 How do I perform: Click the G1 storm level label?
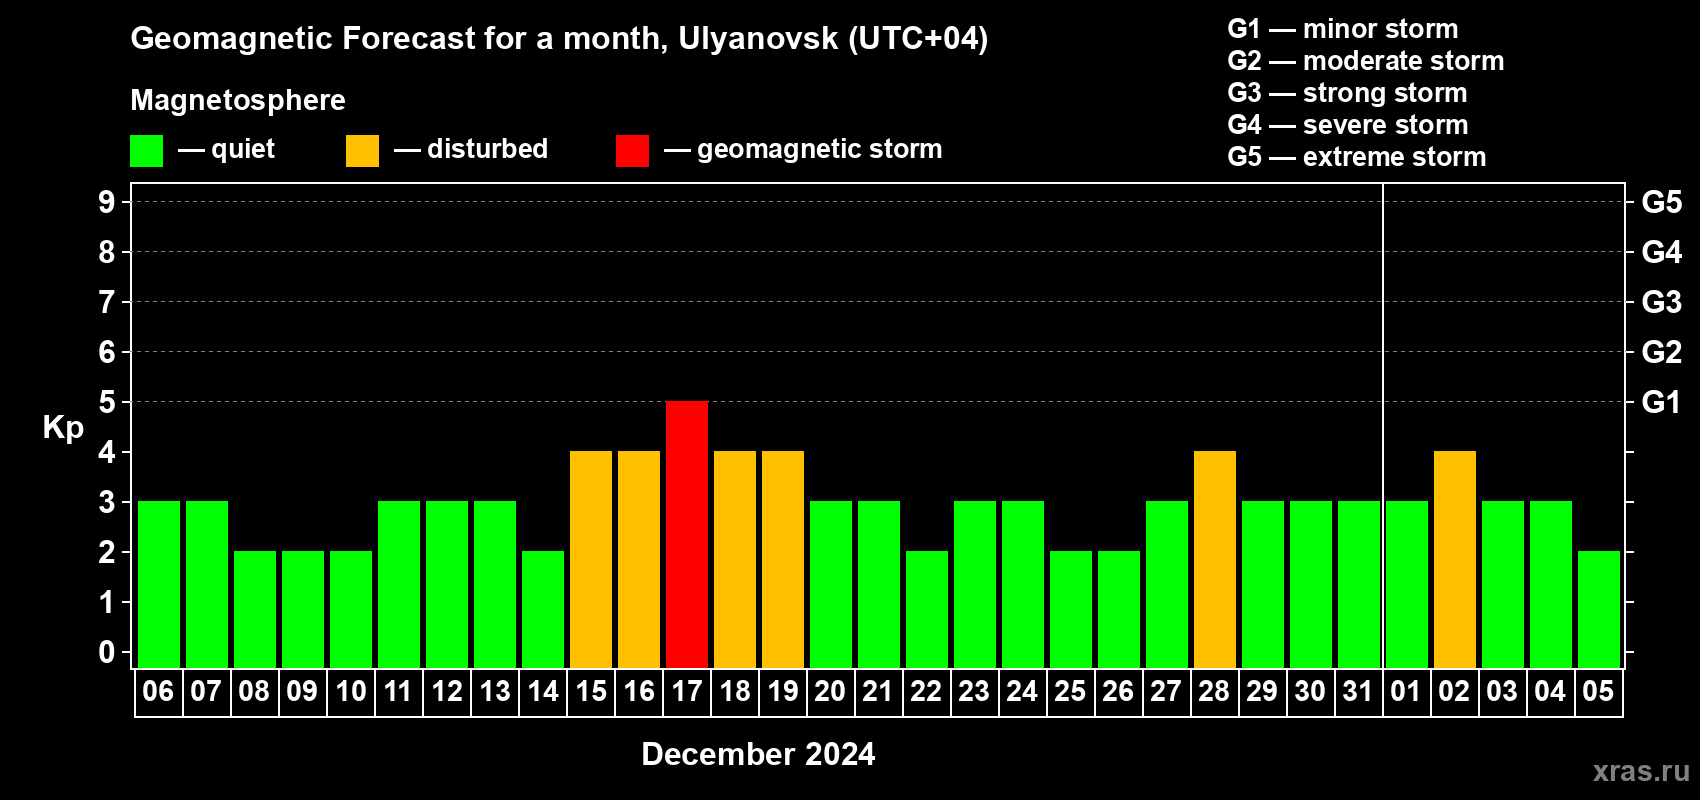pos(1661,402)
